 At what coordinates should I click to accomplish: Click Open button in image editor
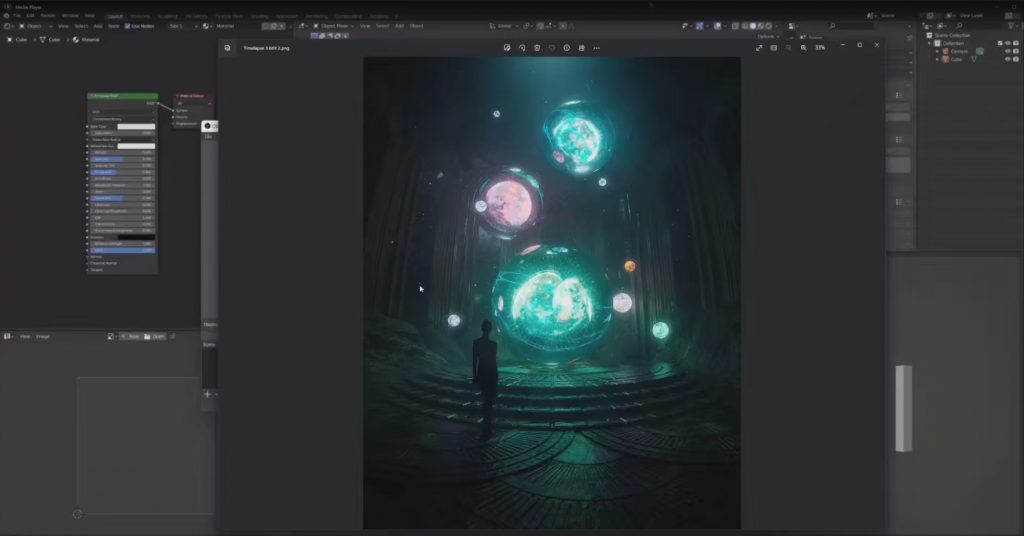(155, 336)
